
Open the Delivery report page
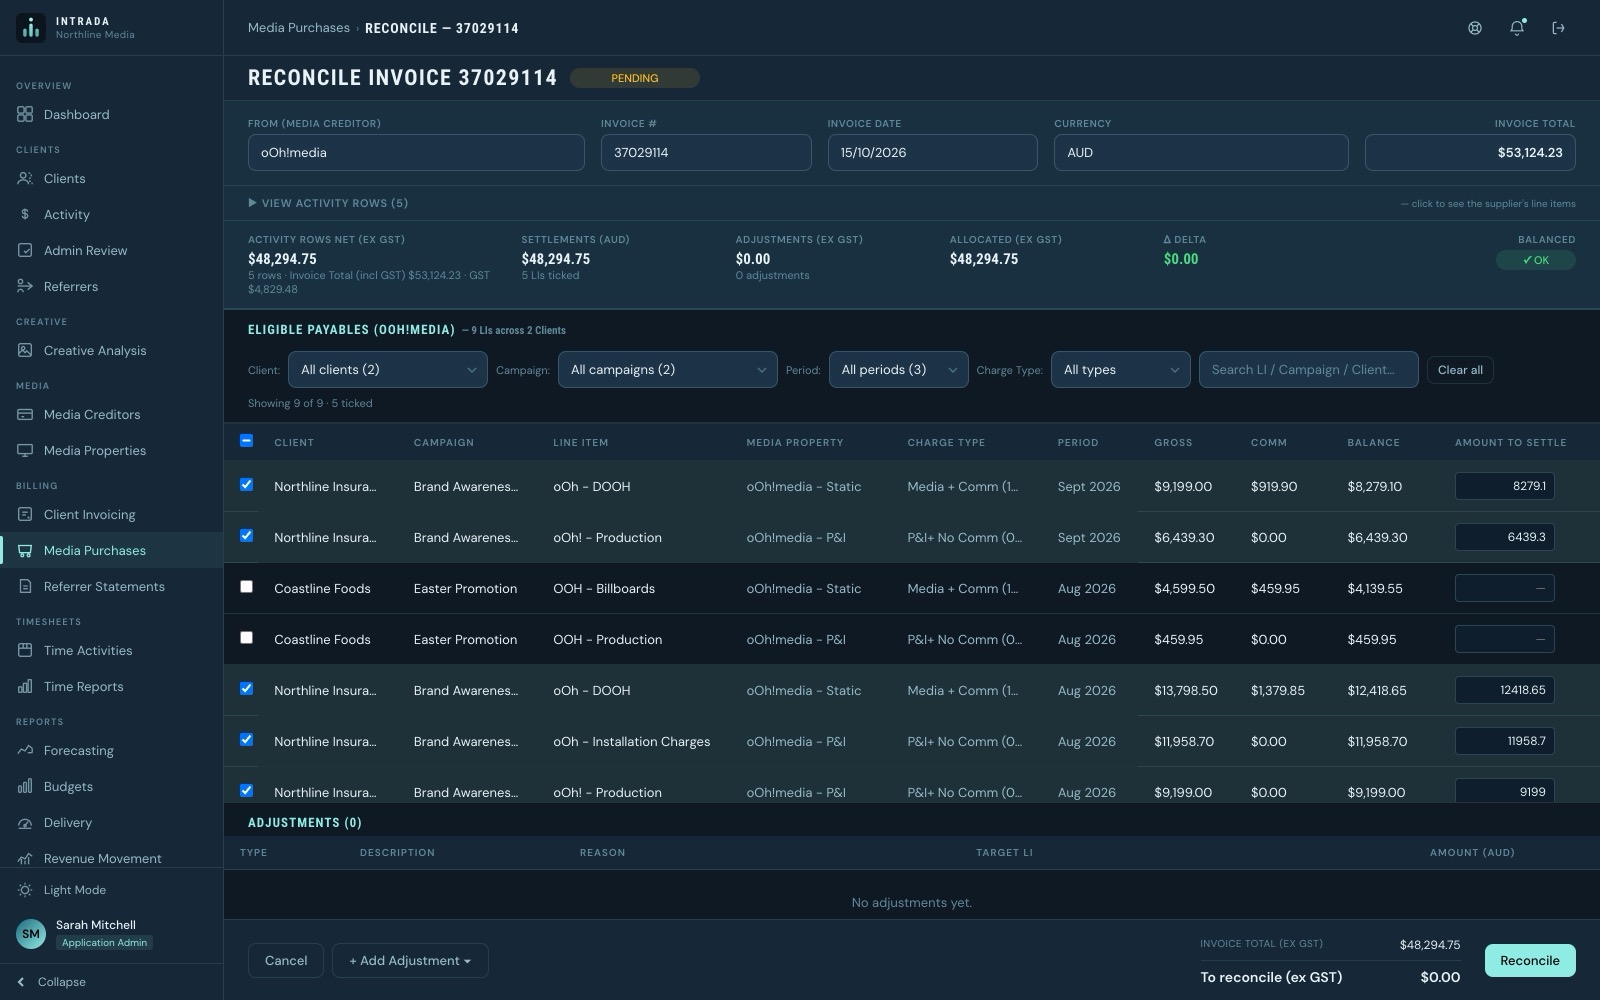pyautogui.click(x=111, y=822)
